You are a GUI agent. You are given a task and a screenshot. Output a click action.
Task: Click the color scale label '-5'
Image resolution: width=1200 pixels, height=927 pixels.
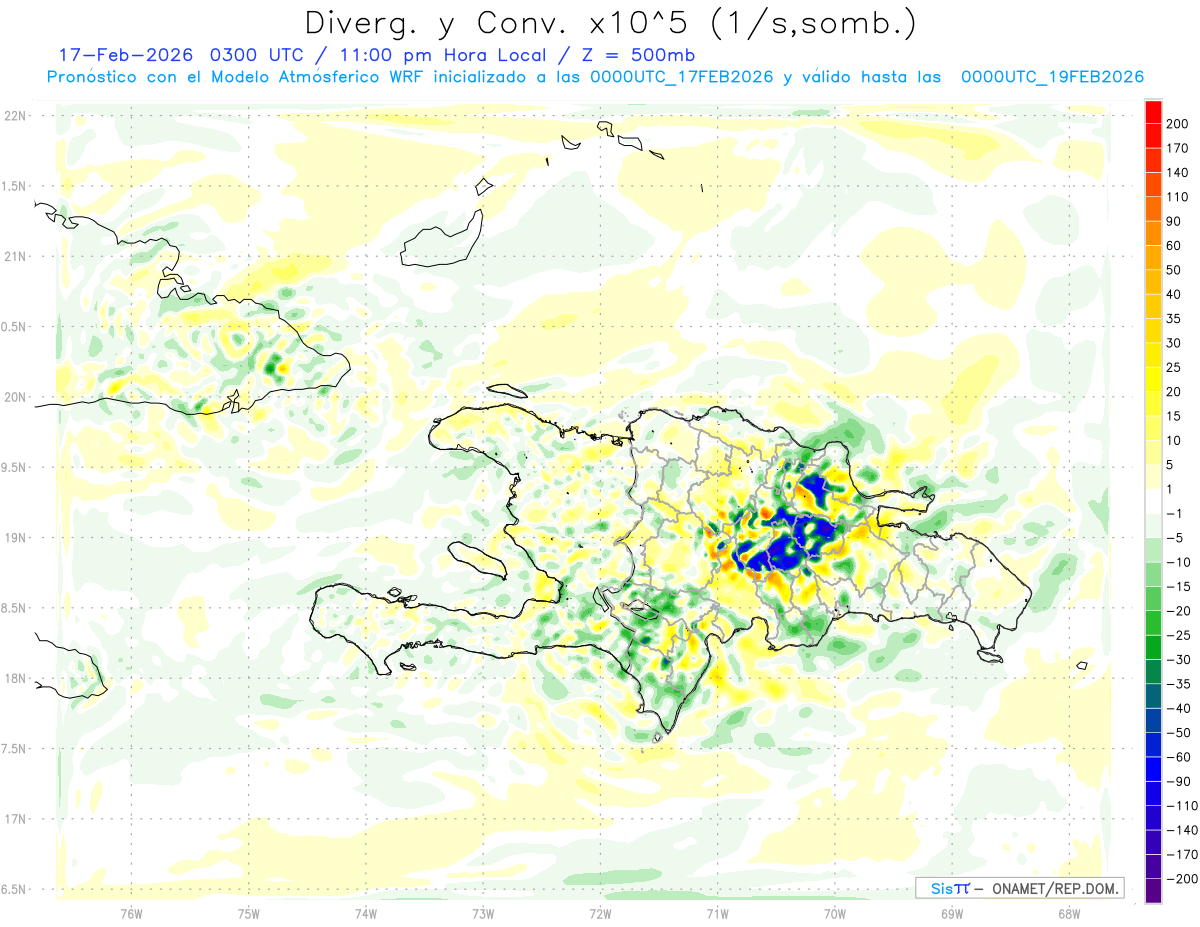(1177, 538)
